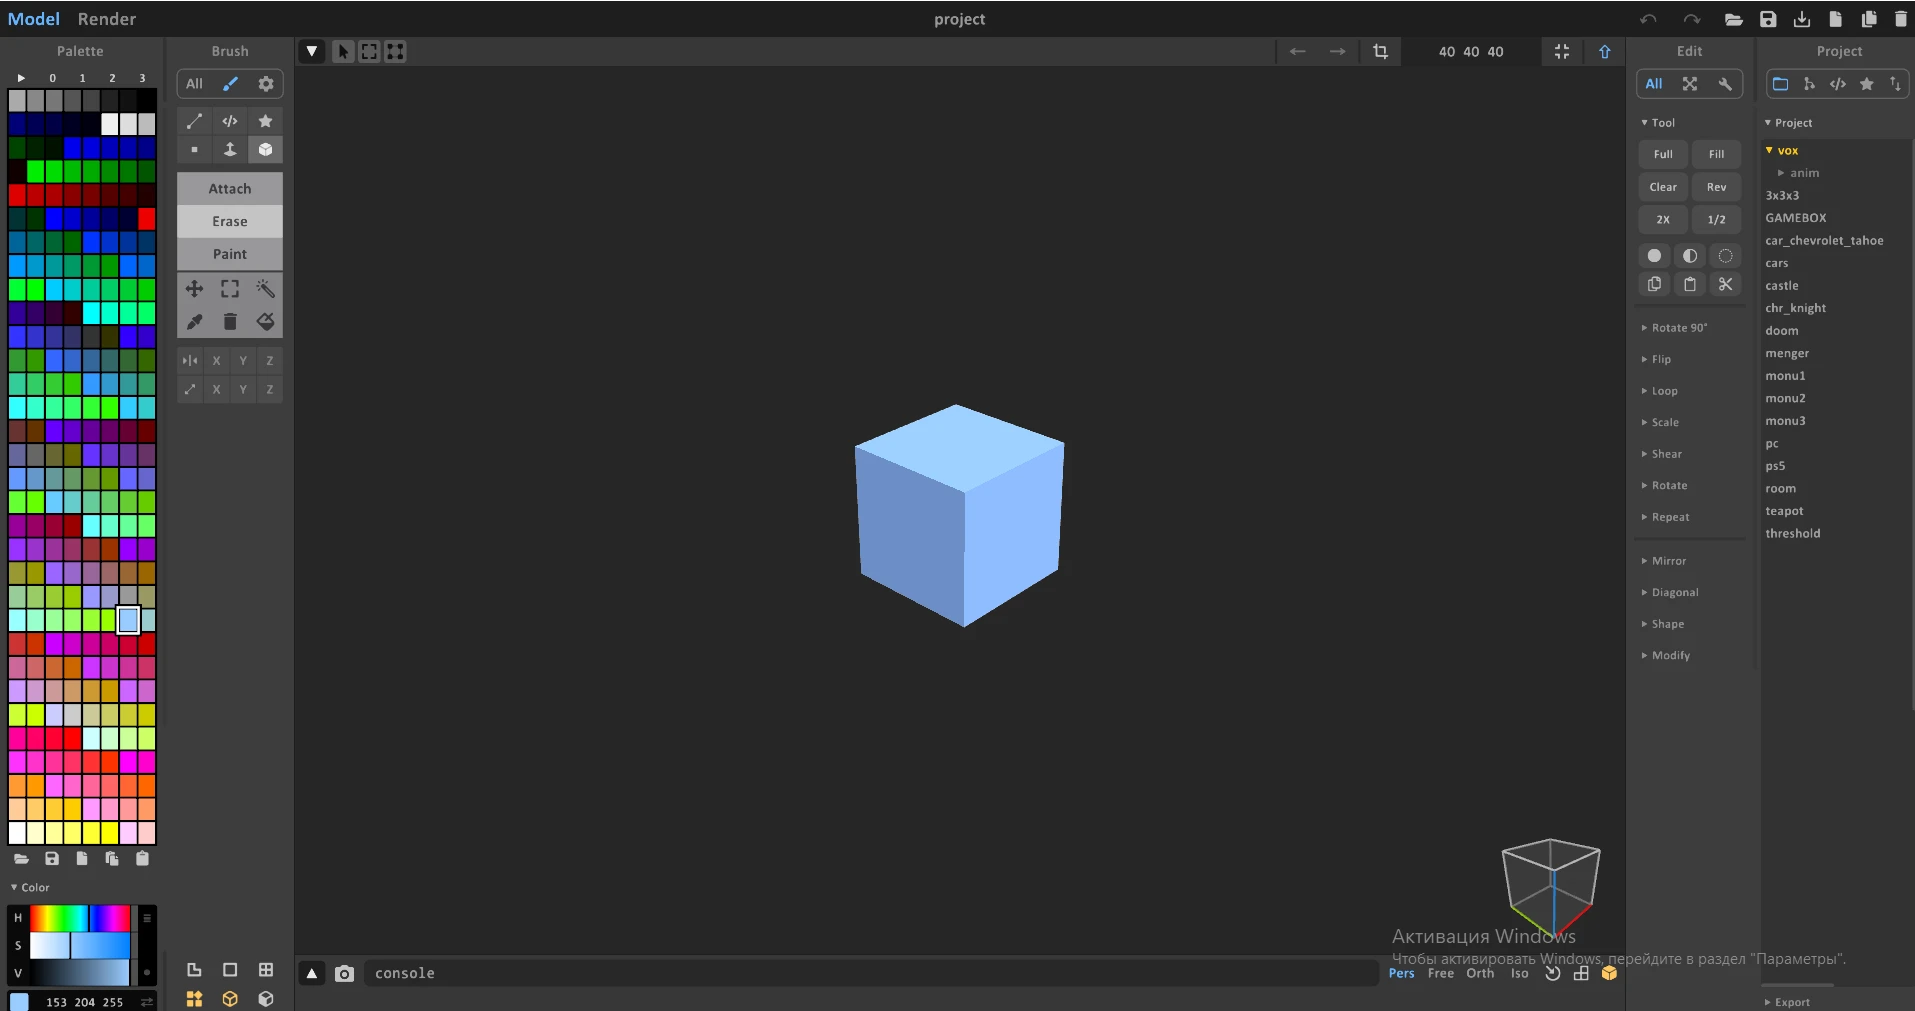
Task: Open Brush panel gear settings
Action: 266,84
